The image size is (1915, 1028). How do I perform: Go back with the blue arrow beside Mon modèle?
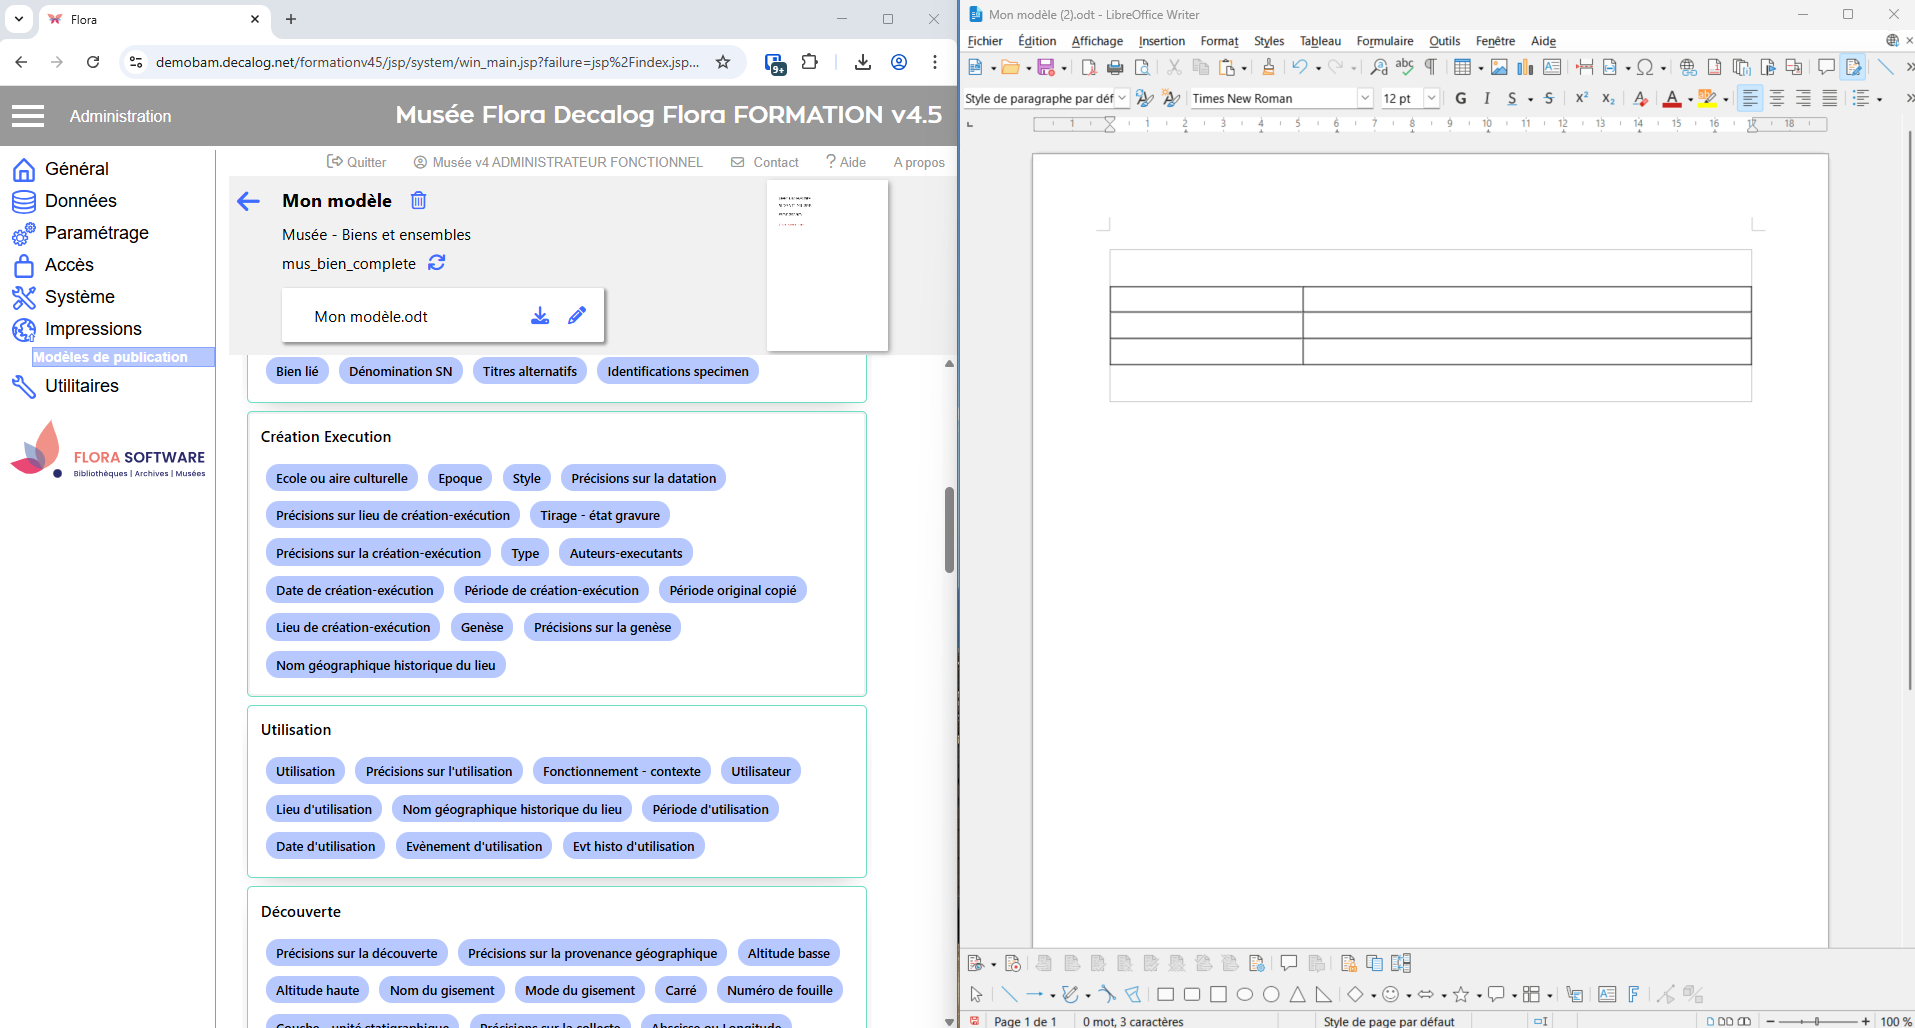249,202
